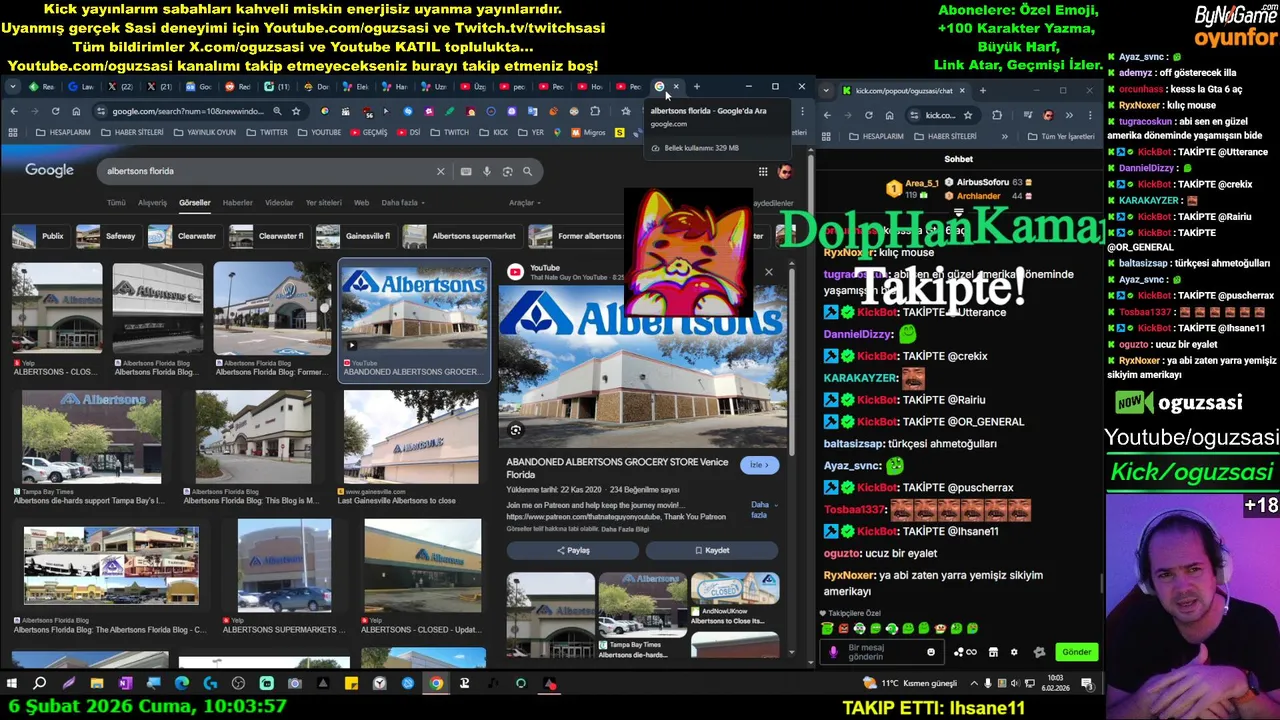The width and height of the screenshot is (1280, 720).
Task: Open the Google apps grid
Action: pos(762,171)
